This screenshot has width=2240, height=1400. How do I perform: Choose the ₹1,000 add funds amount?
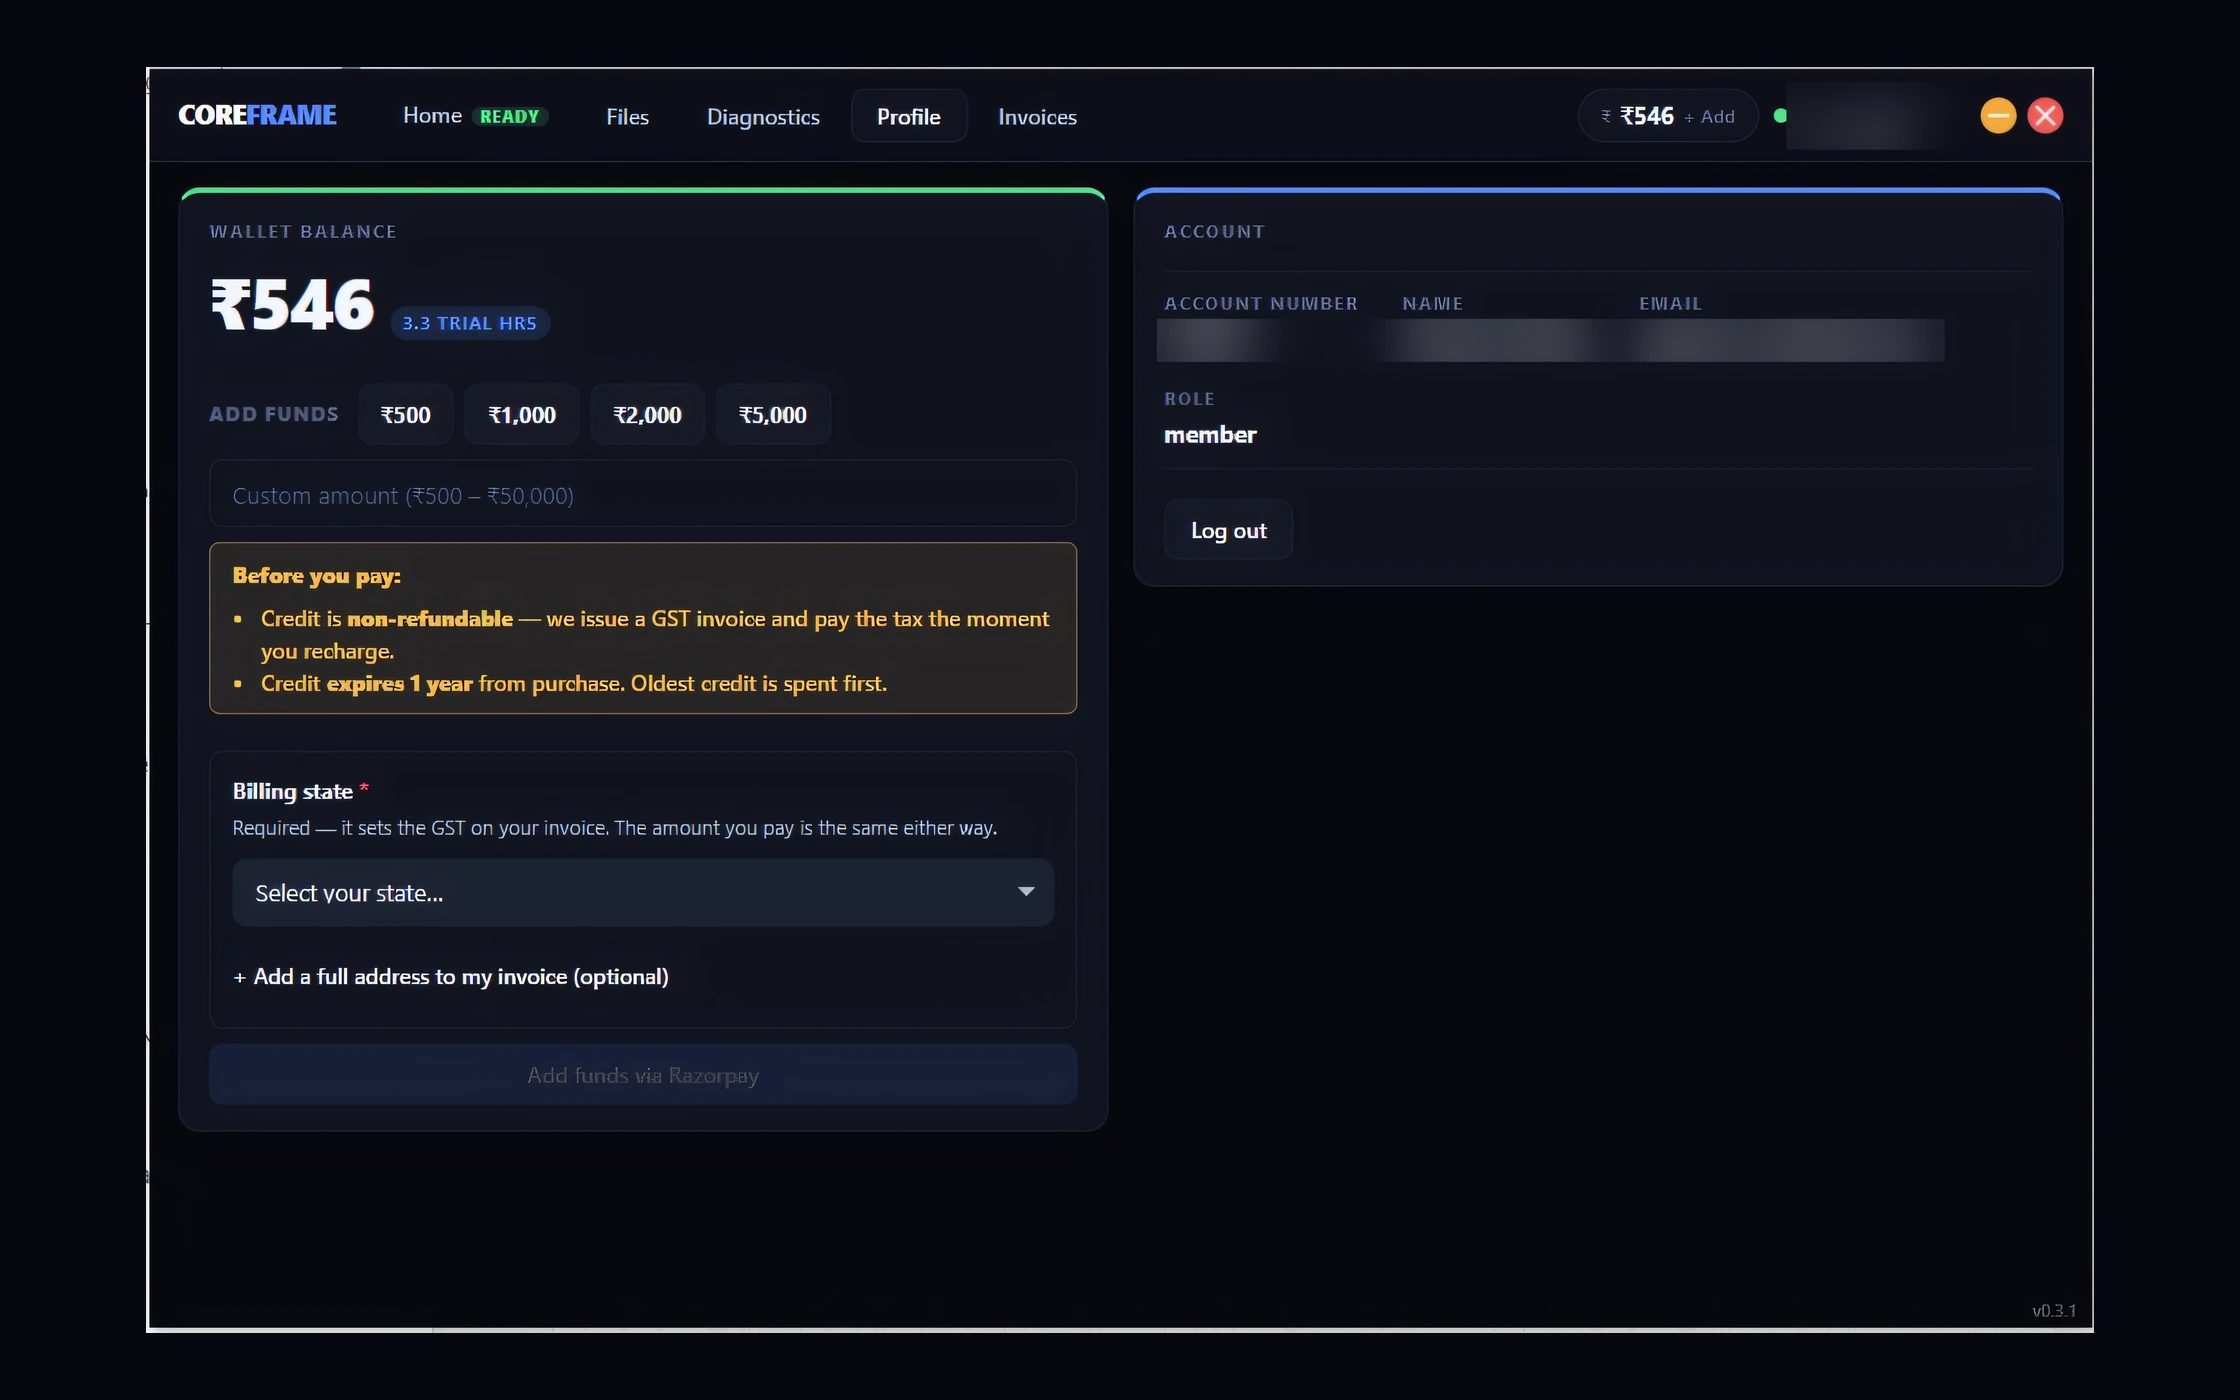coord(521,414)
